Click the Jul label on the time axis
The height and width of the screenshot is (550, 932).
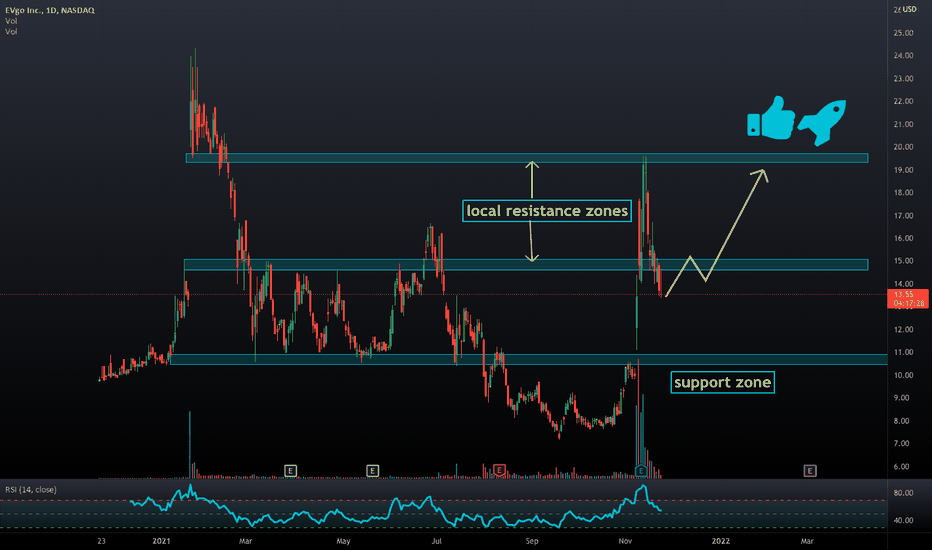click(437, 540)
